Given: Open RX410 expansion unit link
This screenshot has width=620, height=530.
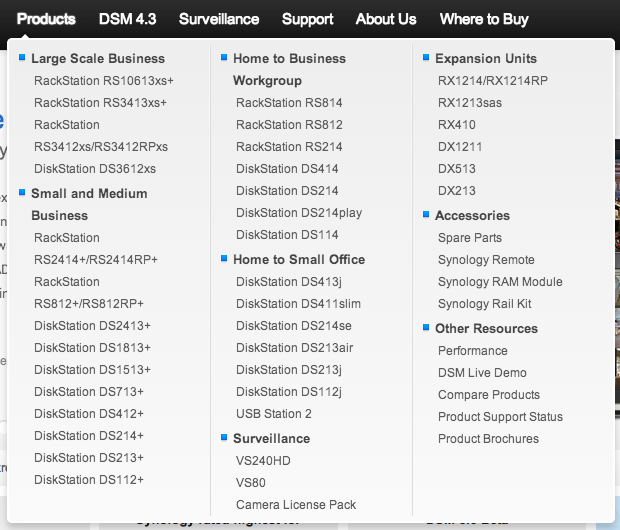Looking at the screenshot, I should pos(457,125).
